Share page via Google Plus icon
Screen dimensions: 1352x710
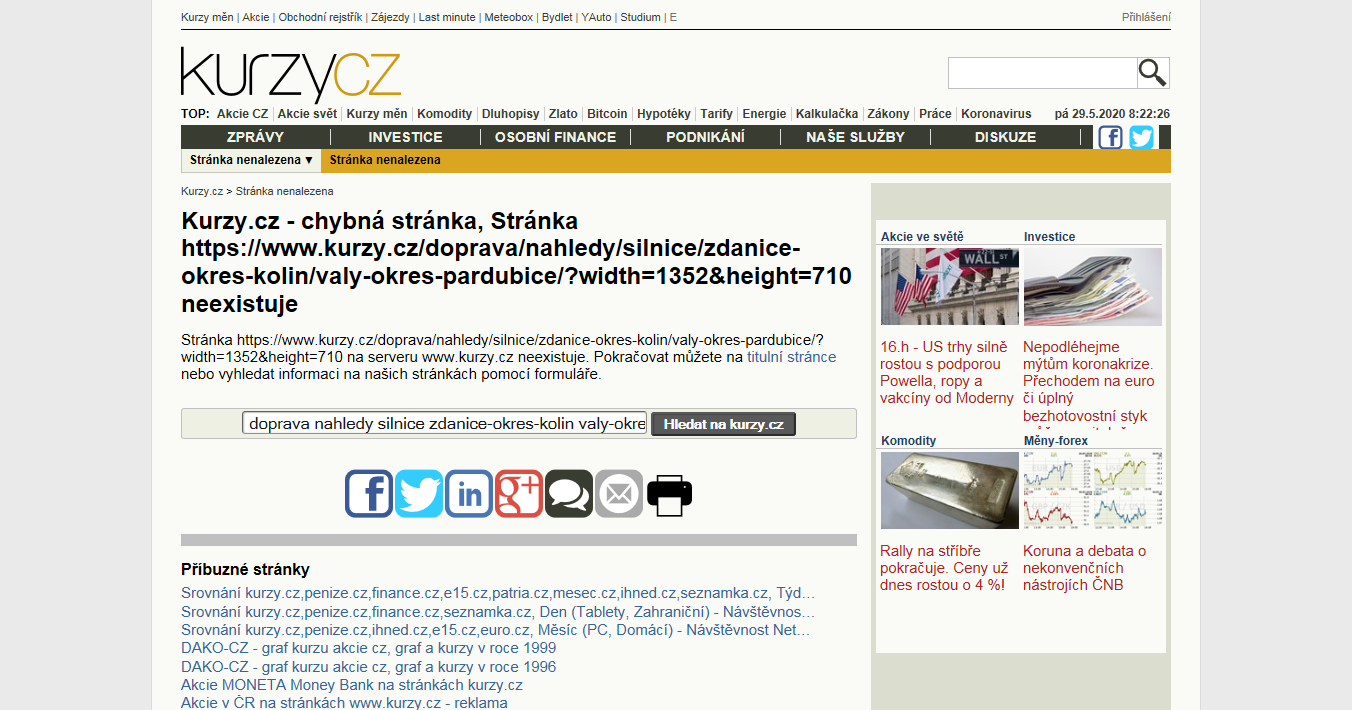519,494
